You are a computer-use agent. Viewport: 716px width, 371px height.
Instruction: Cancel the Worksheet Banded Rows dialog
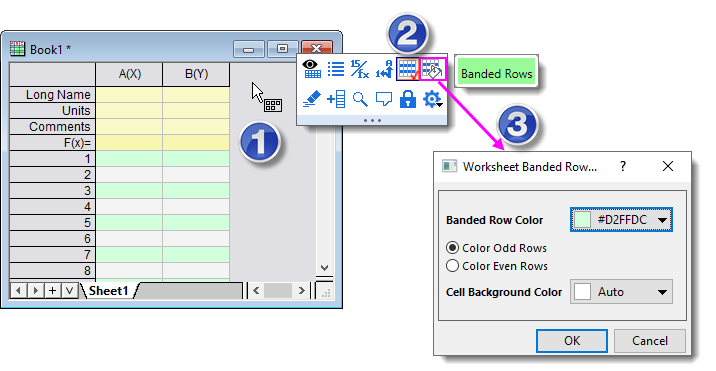pos(650,341)
